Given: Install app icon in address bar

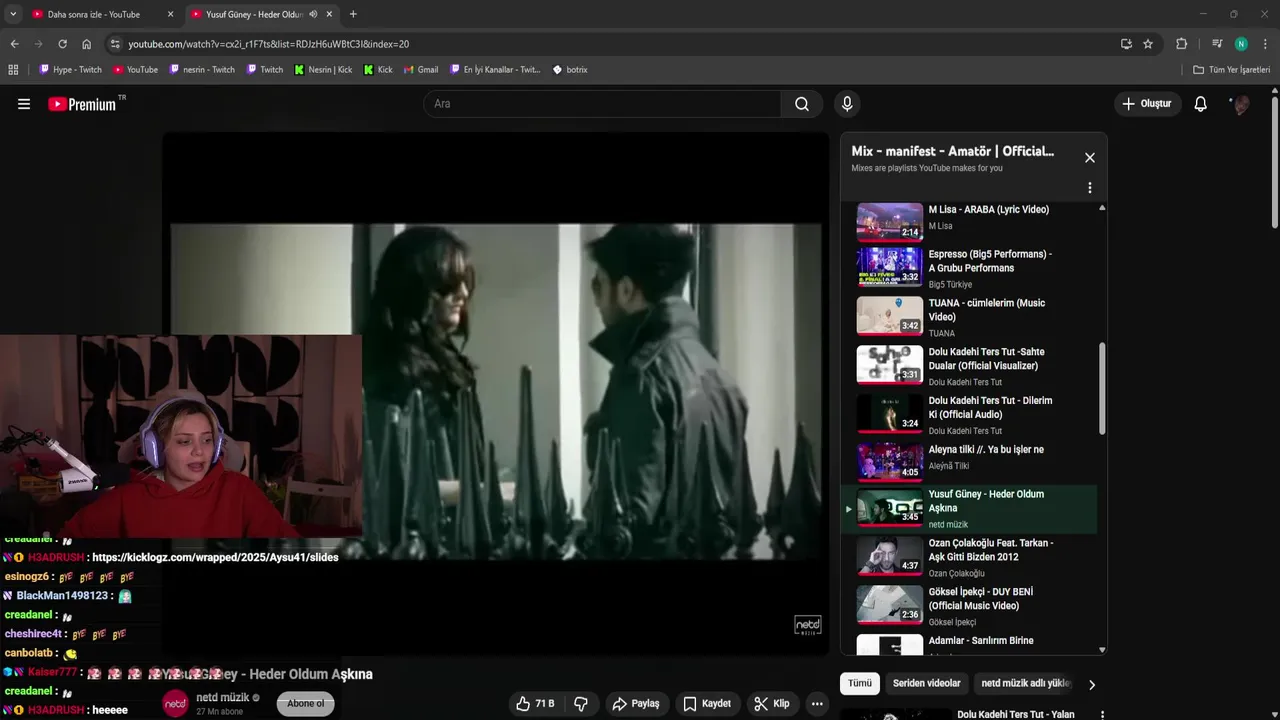Looking at the screenshot, I should [1126, 44].
